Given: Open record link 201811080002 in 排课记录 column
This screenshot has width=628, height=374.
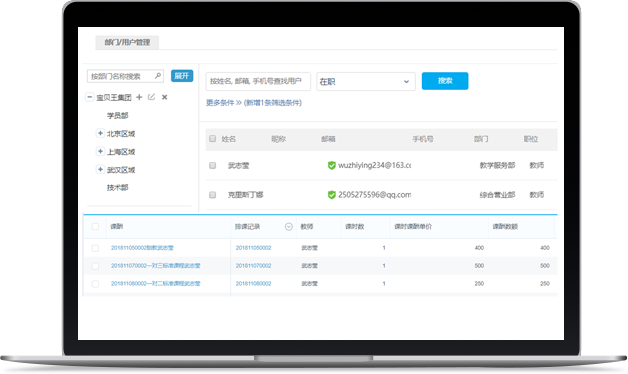Looking at the screenshot, I should (x=254, y=284).
